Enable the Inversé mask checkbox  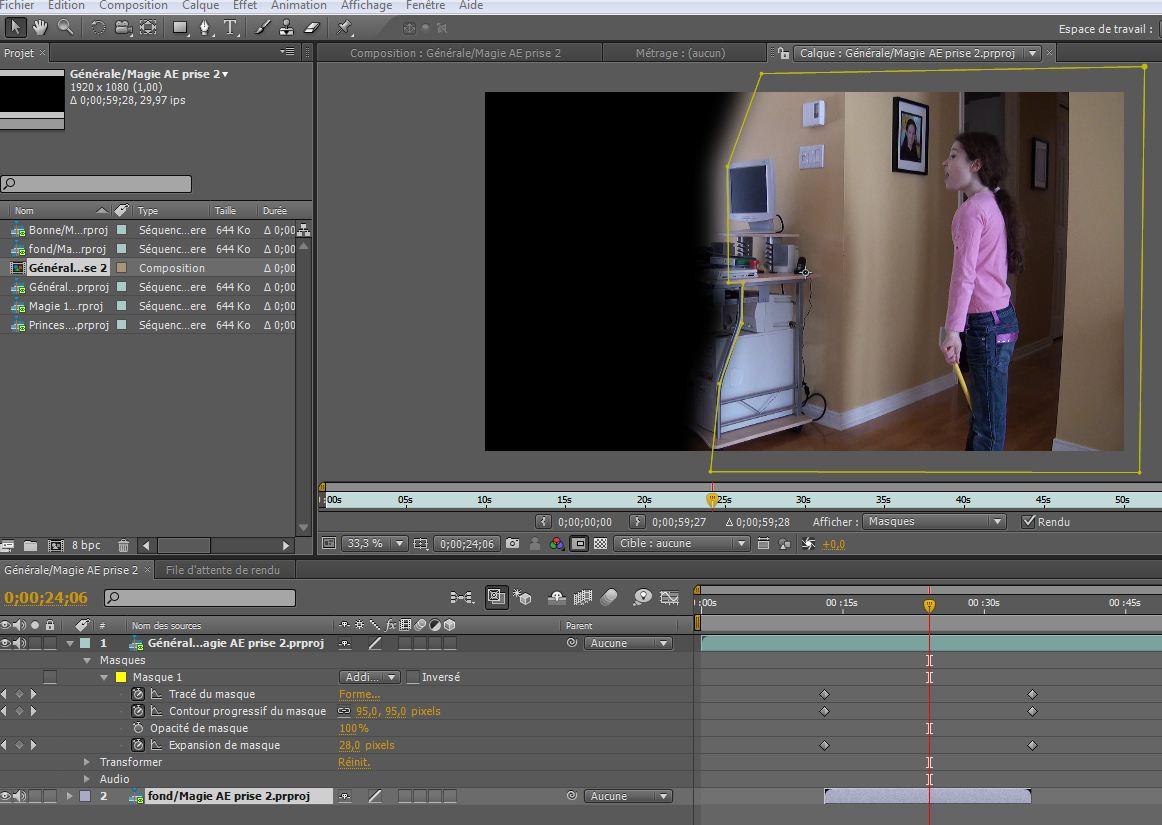(413, 677)
